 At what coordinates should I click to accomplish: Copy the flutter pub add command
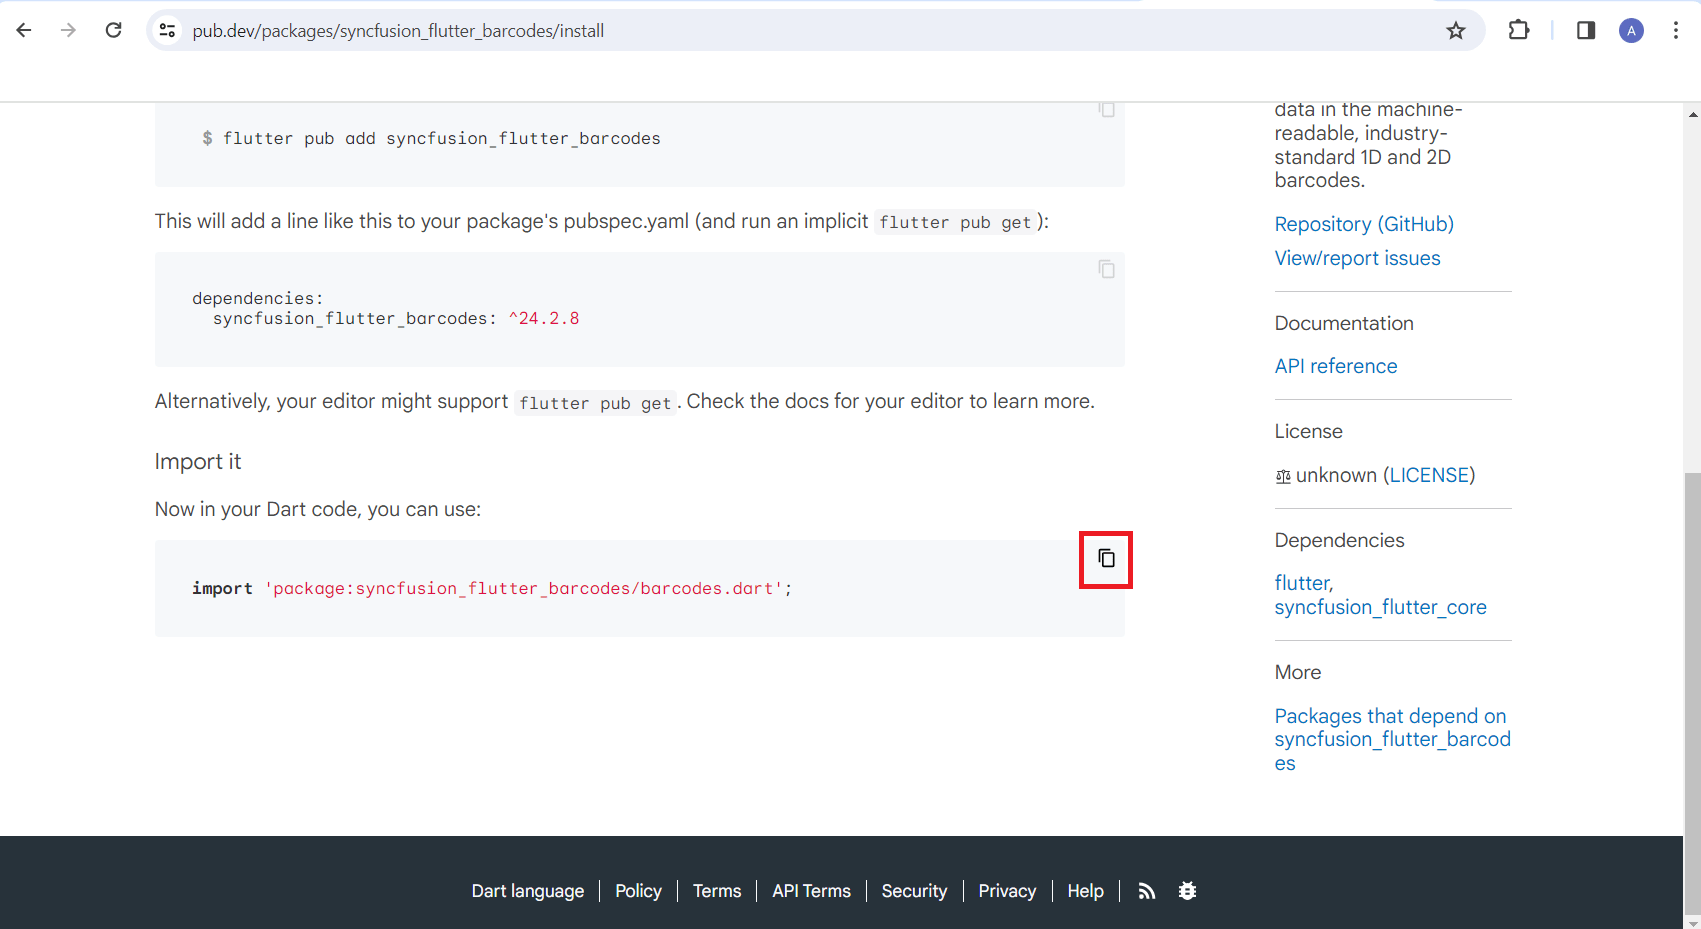click(1106, 109)
